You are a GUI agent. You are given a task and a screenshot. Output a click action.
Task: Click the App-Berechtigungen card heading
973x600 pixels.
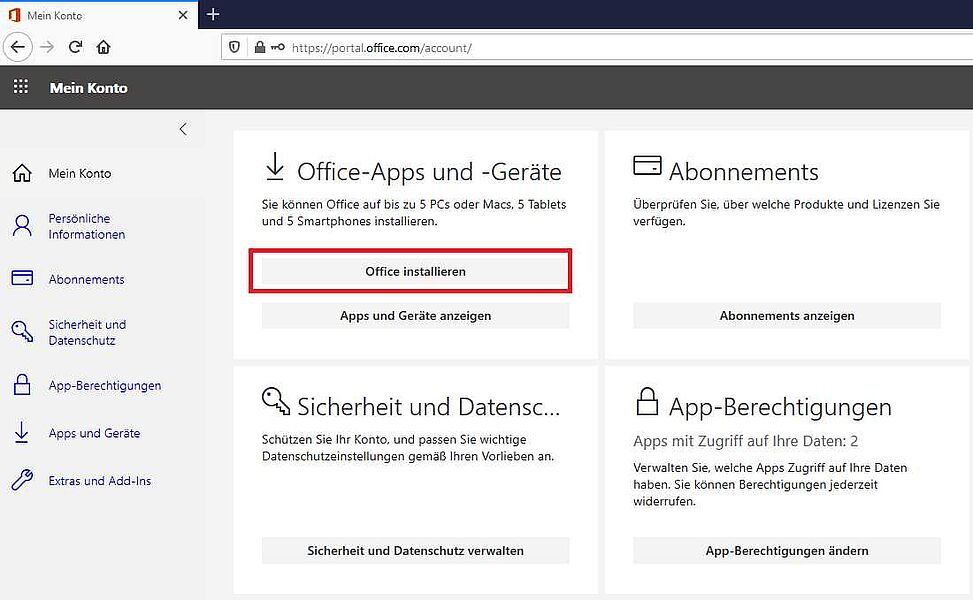click(x=780, y=408)
